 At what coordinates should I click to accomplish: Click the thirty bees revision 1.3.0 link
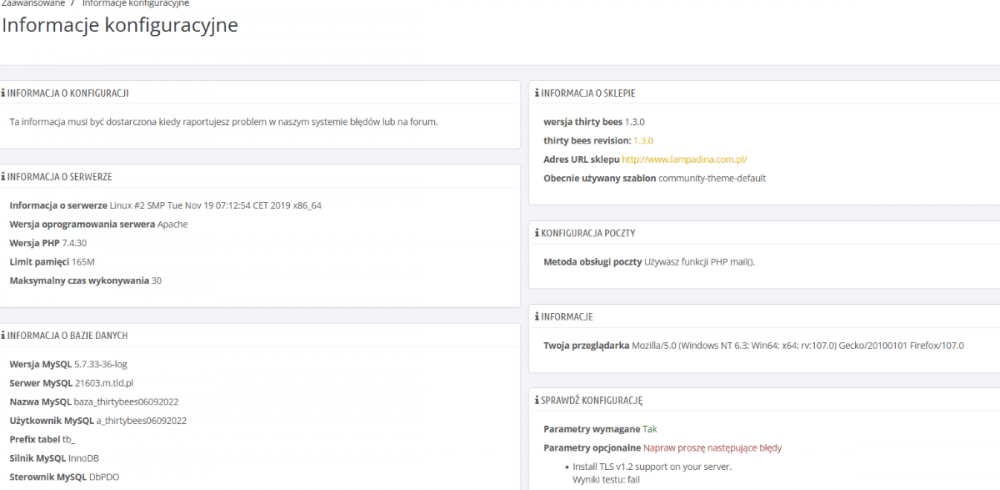click(x=643, y=140)
